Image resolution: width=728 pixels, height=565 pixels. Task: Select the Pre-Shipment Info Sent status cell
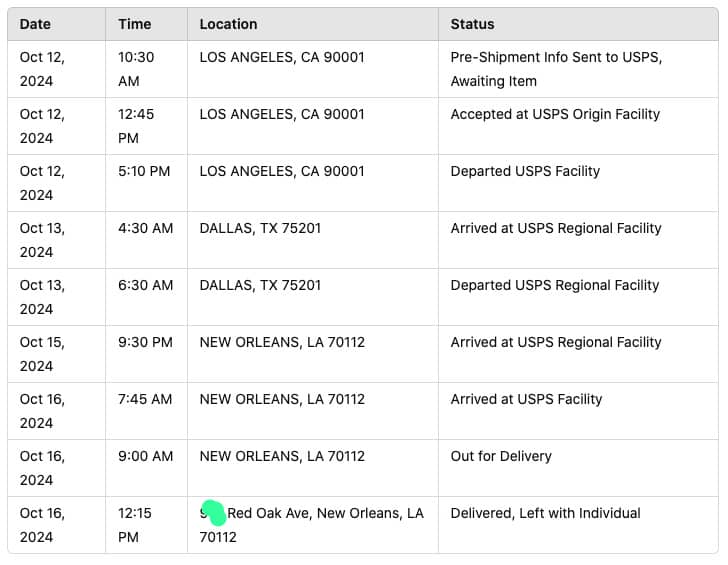pos(556,69)
